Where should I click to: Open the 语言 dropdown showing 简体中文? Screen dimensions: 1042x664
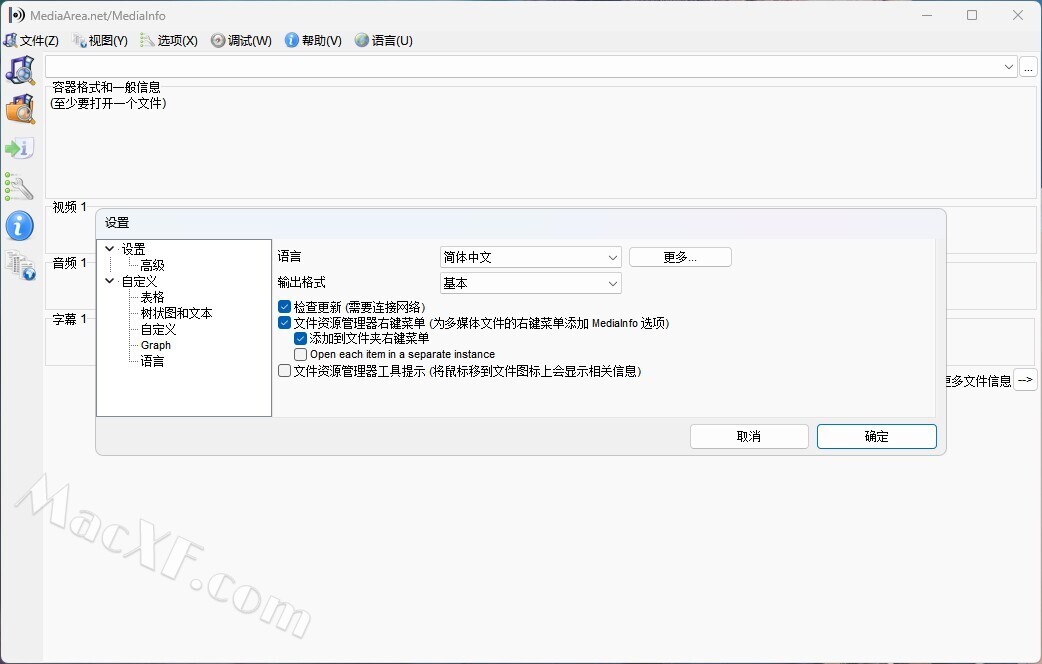click(530, 257)
